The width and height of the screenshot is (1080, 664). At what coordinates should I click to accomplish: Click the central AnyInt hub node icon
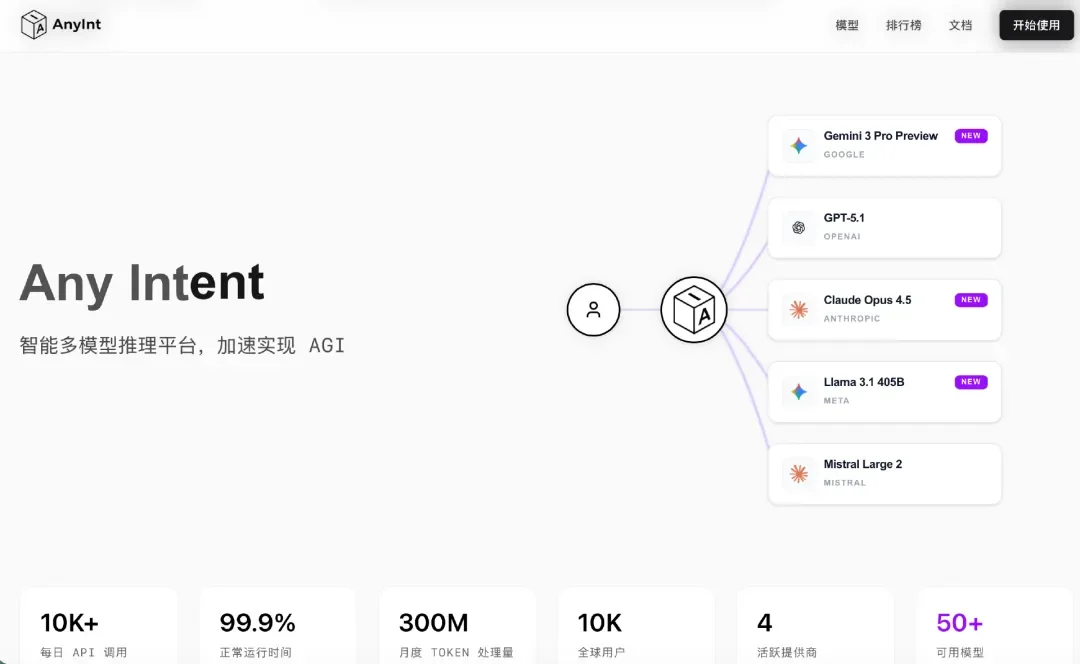point(694,309)
